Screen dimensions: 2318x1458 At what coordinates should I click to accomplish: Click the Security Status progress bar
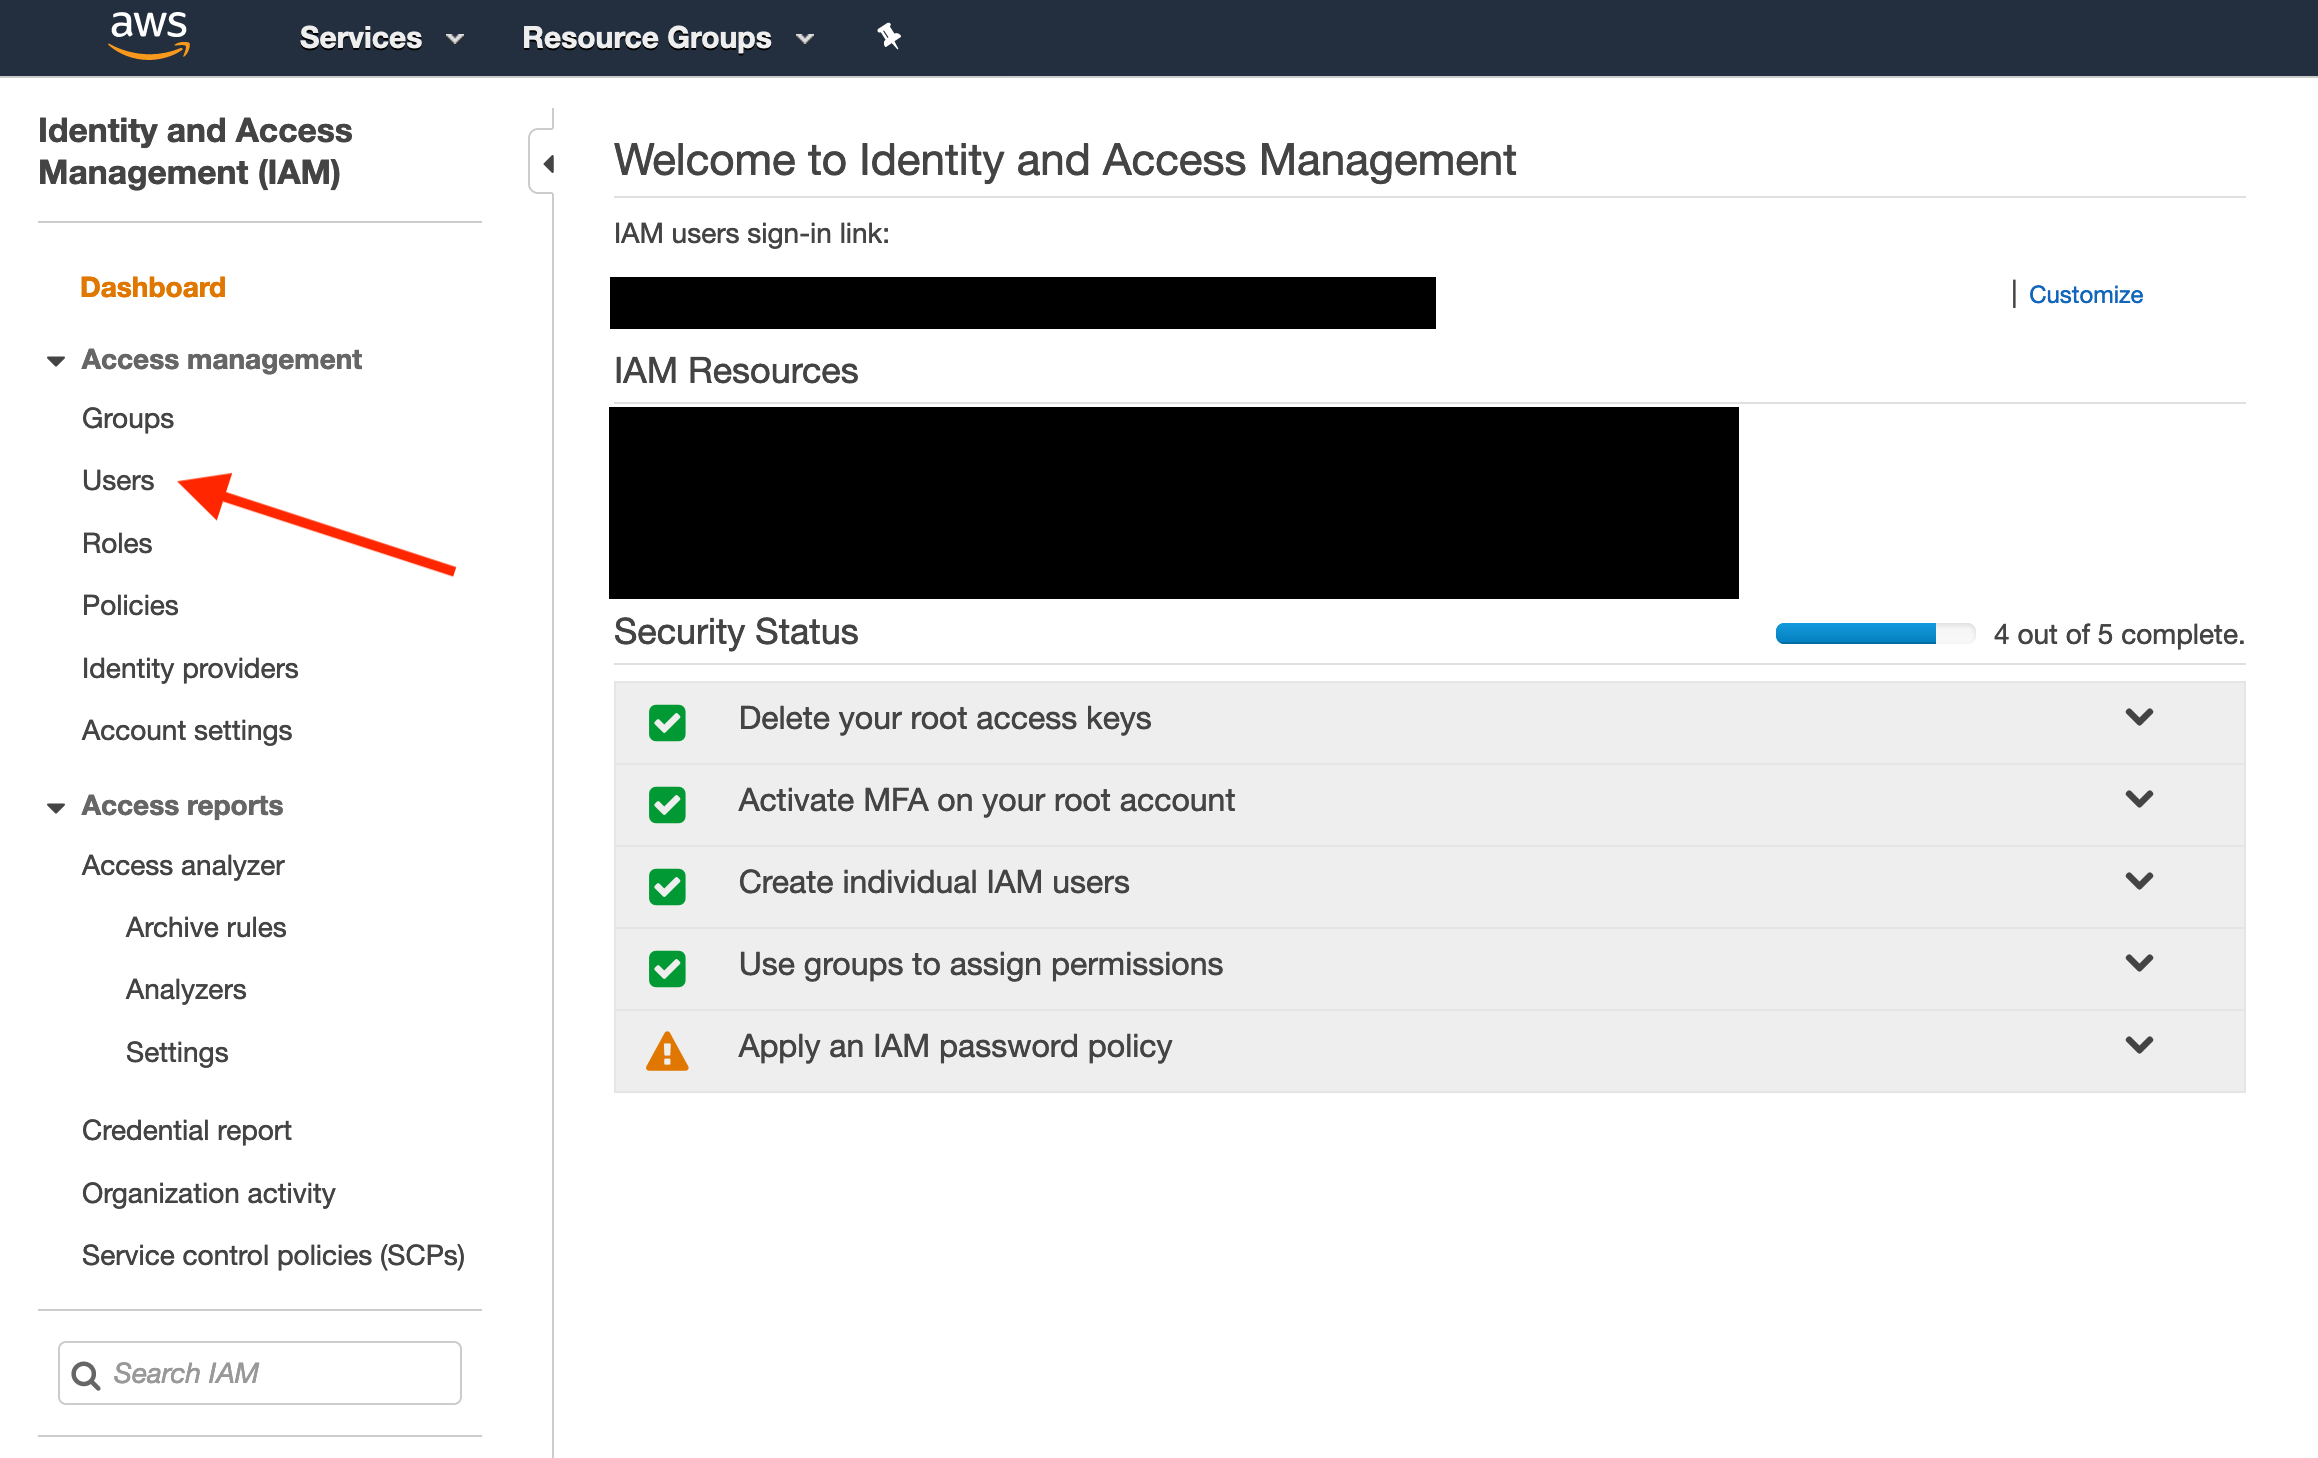1875,633
